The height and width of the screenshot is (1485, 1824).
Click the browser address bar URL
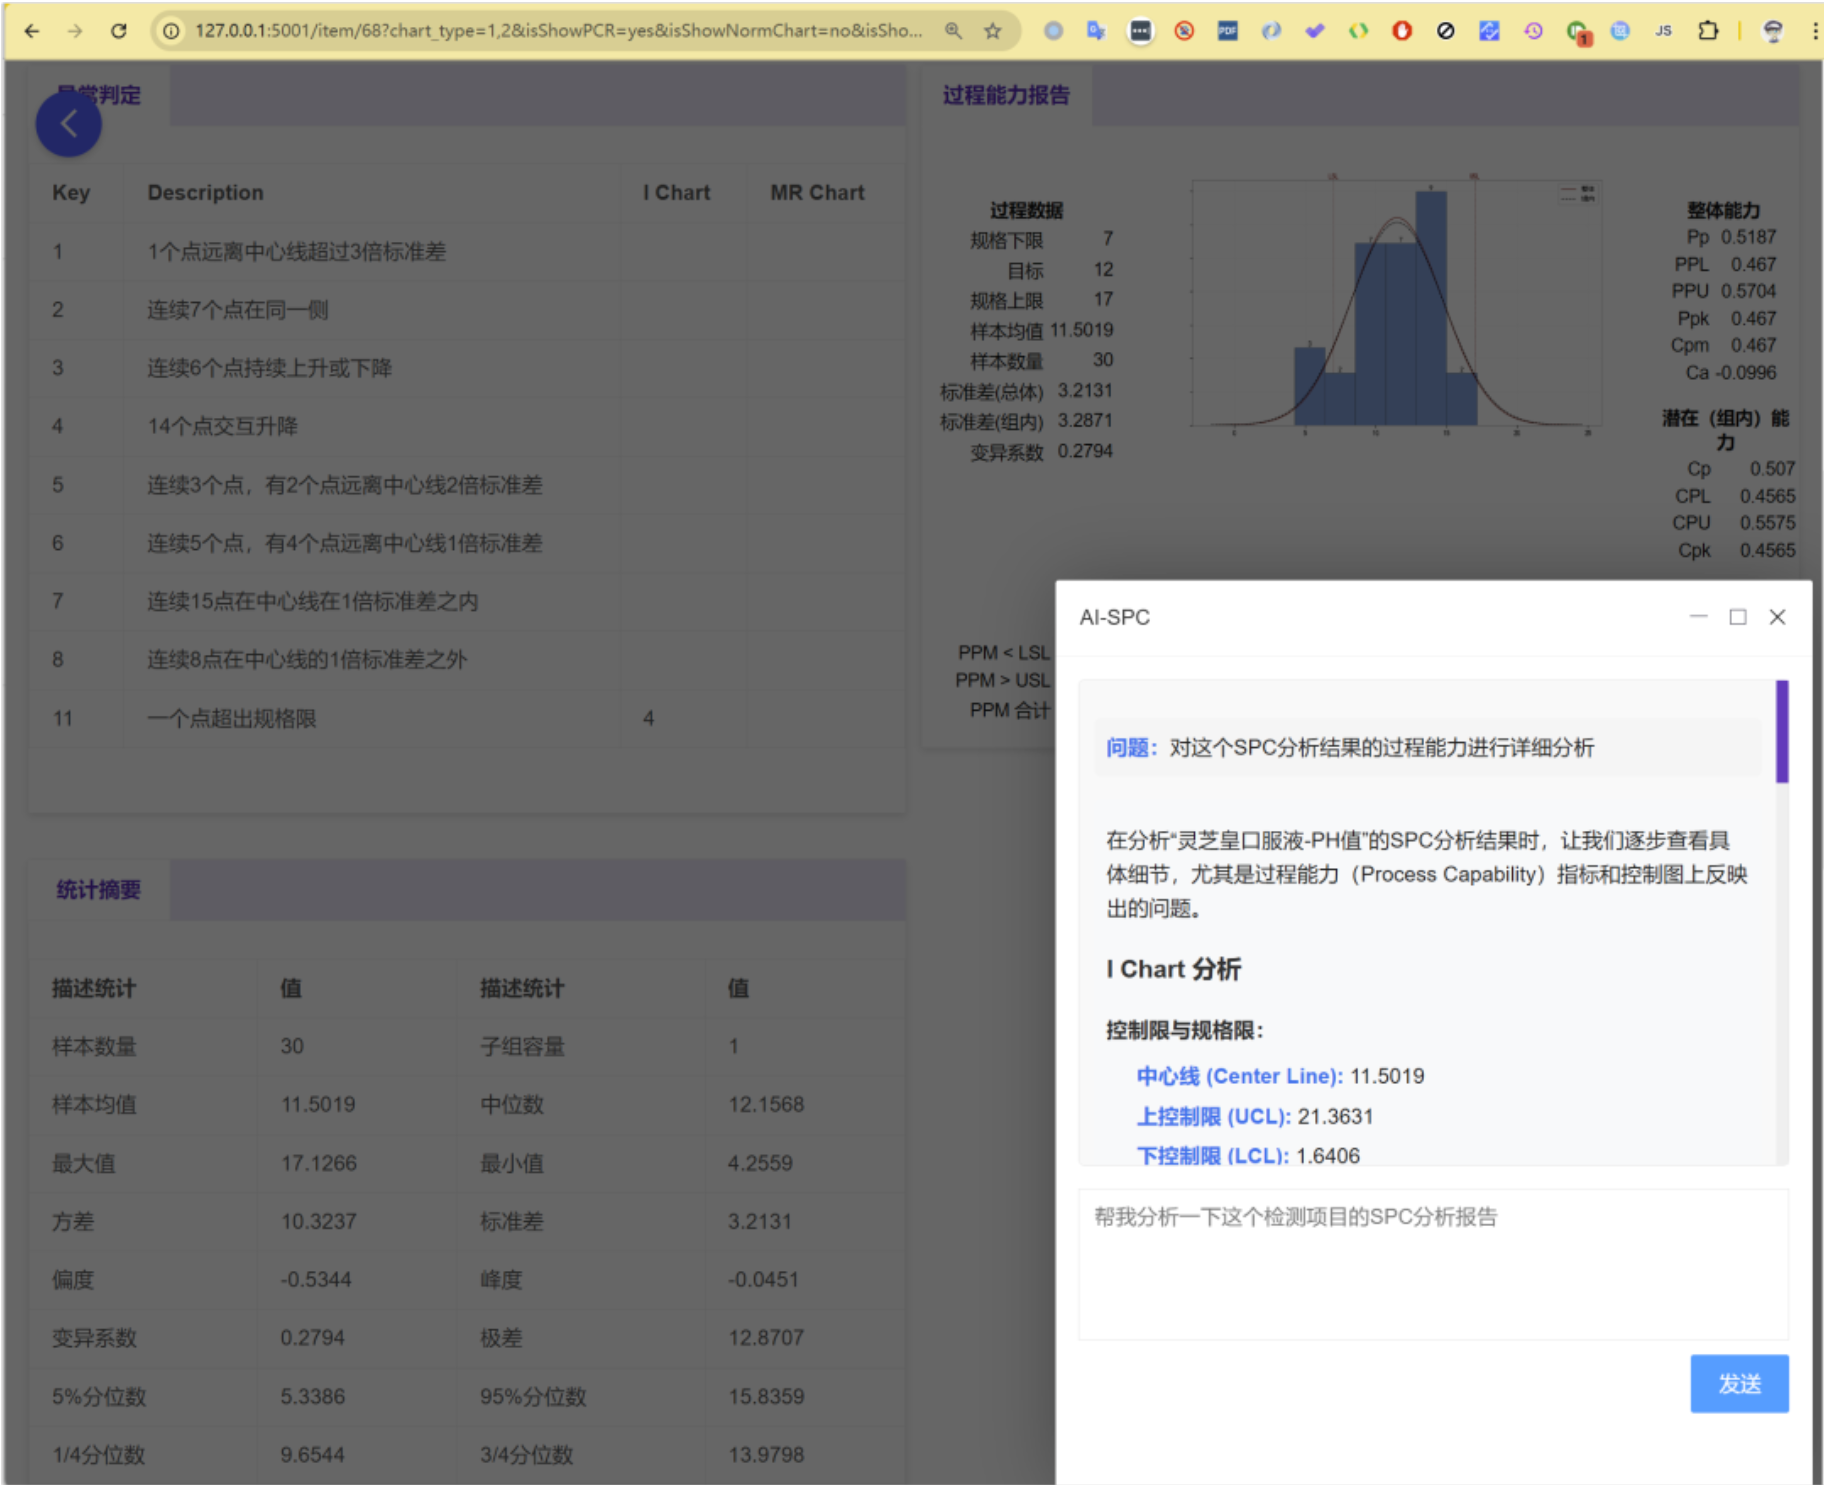click(x=558, y=31)
